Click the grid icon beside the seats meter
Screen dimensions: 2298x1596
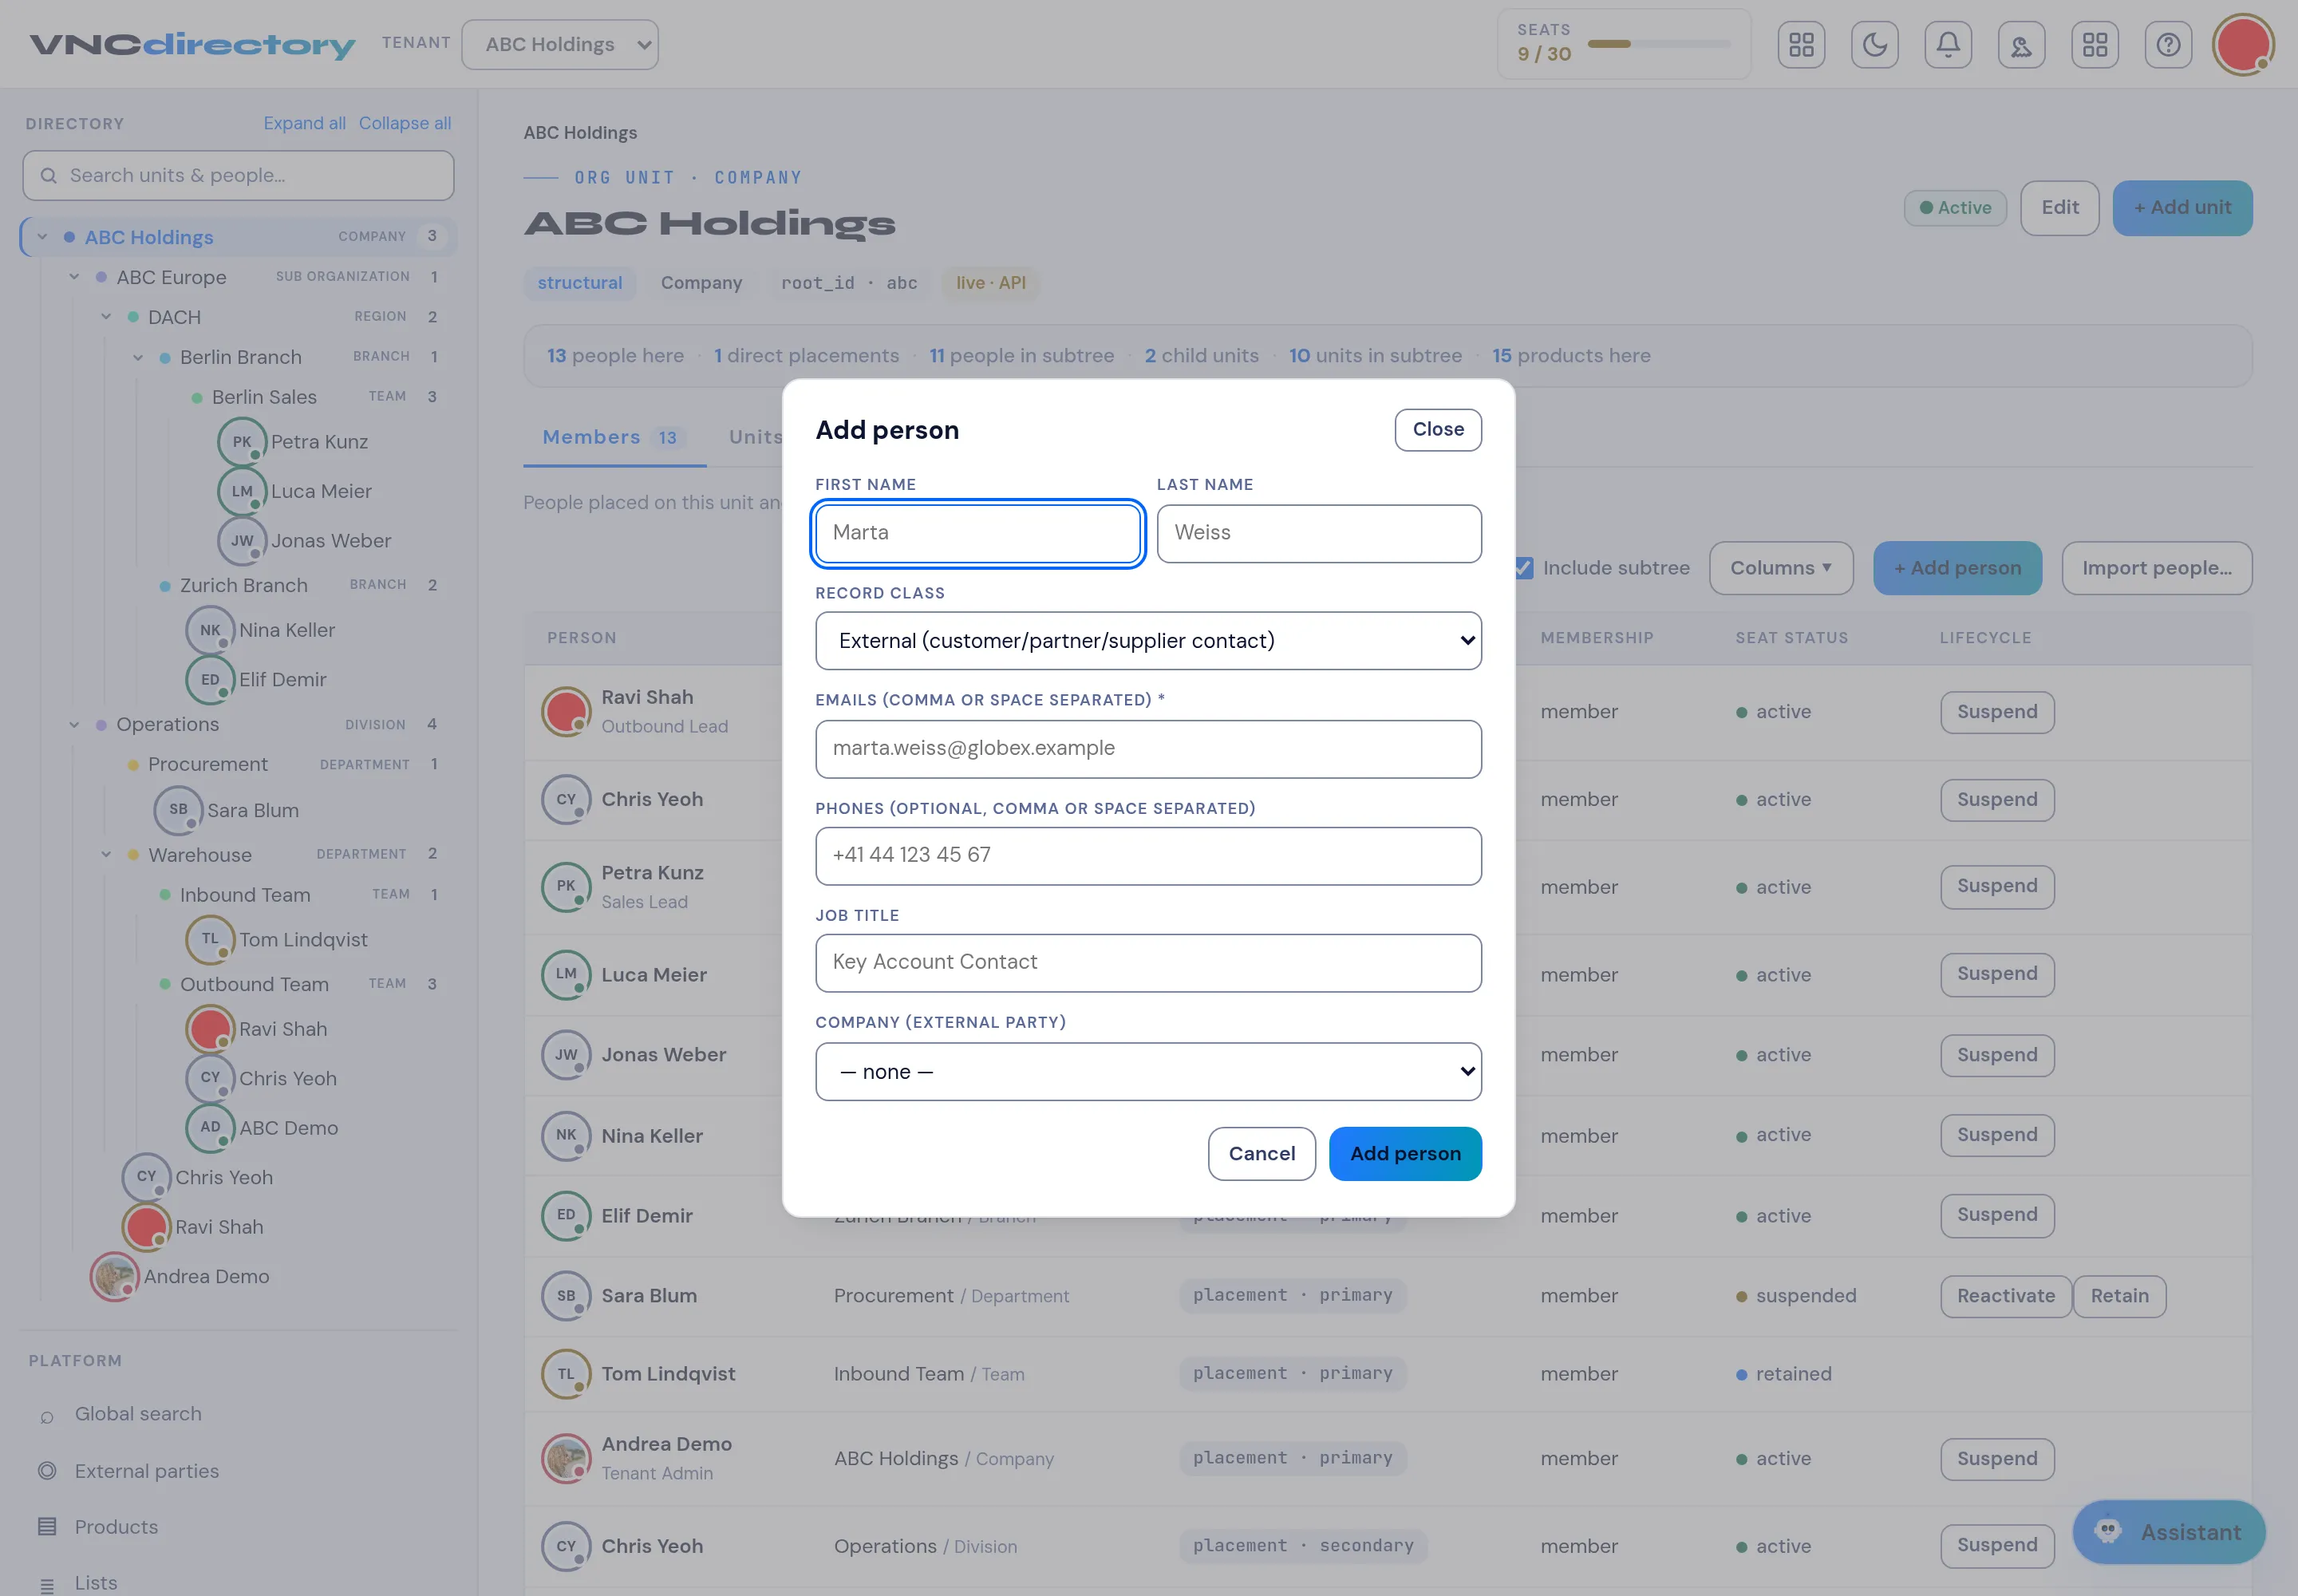(1801, 45)
